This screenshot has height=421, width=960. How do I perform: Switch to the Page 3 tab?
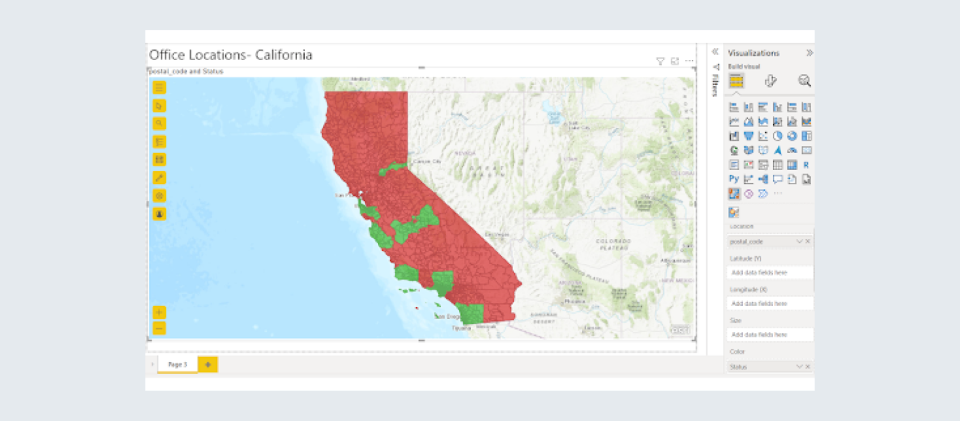point(177,365)
